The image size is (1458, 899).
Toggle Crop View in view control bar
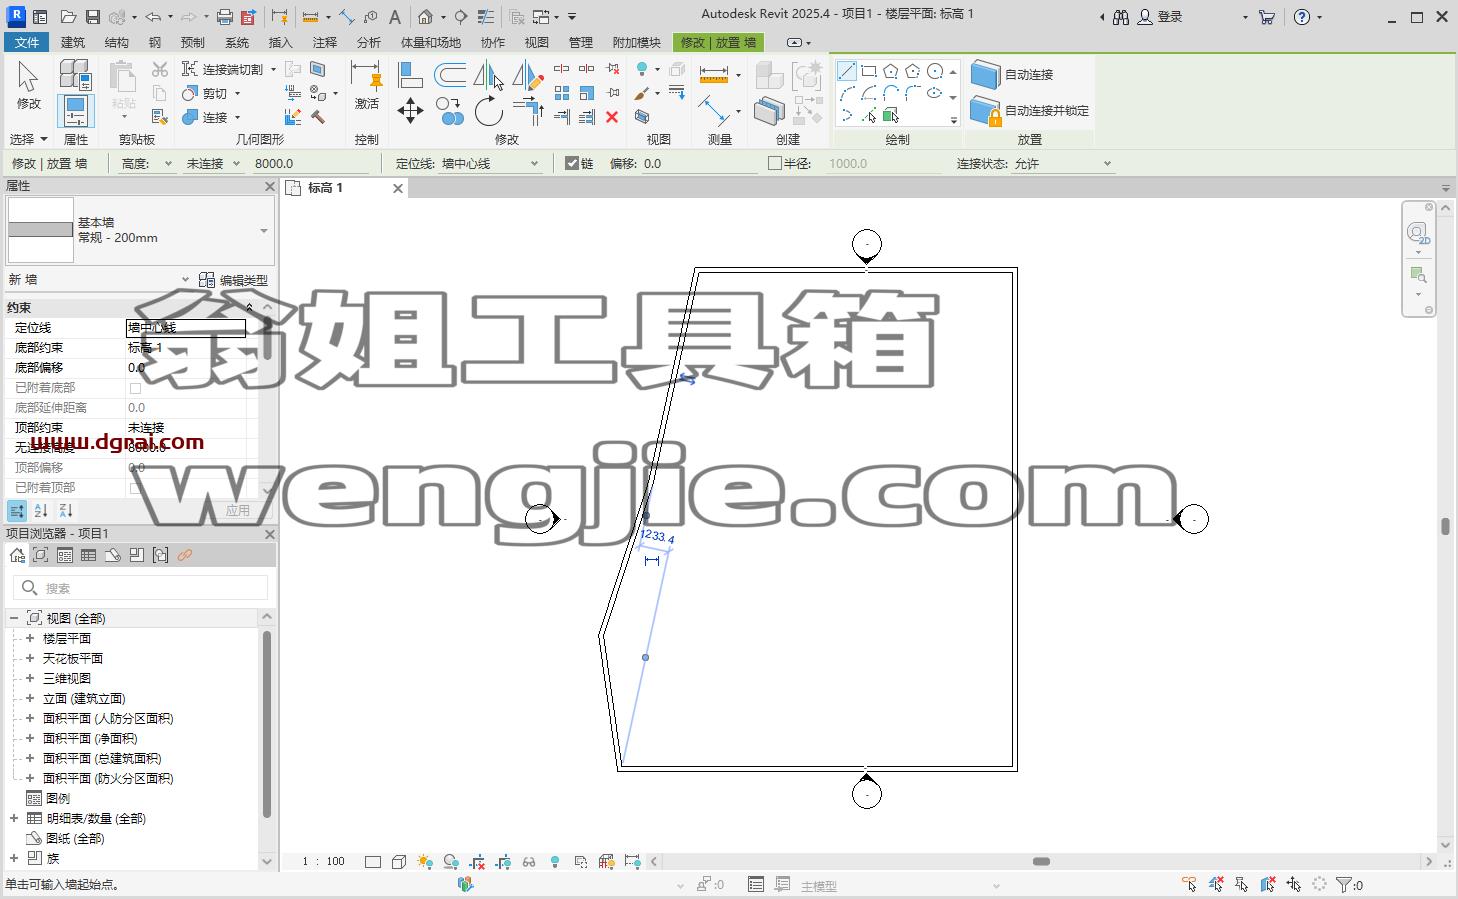click(x=477, y=861)
